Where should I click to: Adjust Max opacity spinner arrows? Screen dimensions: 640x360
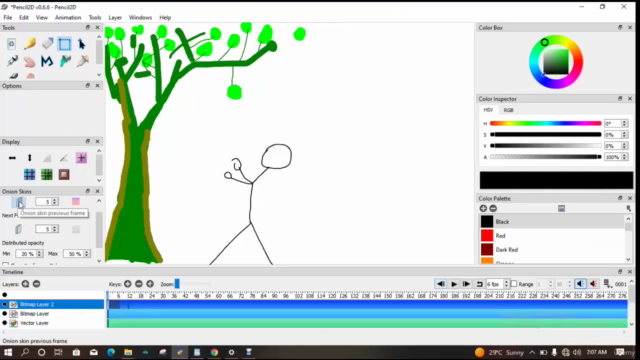pos(87,254)
